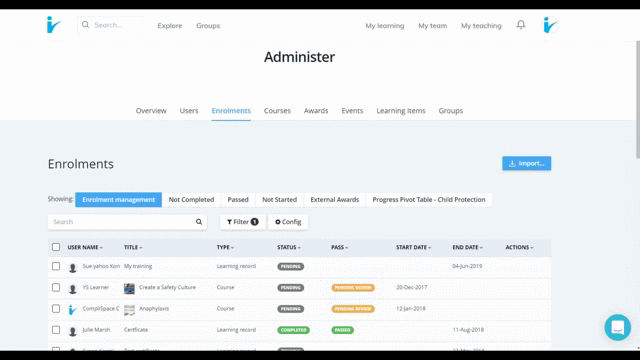Click the page vertical scrollbar
Screen dimensions: 640x360
[x=638, y=99]
